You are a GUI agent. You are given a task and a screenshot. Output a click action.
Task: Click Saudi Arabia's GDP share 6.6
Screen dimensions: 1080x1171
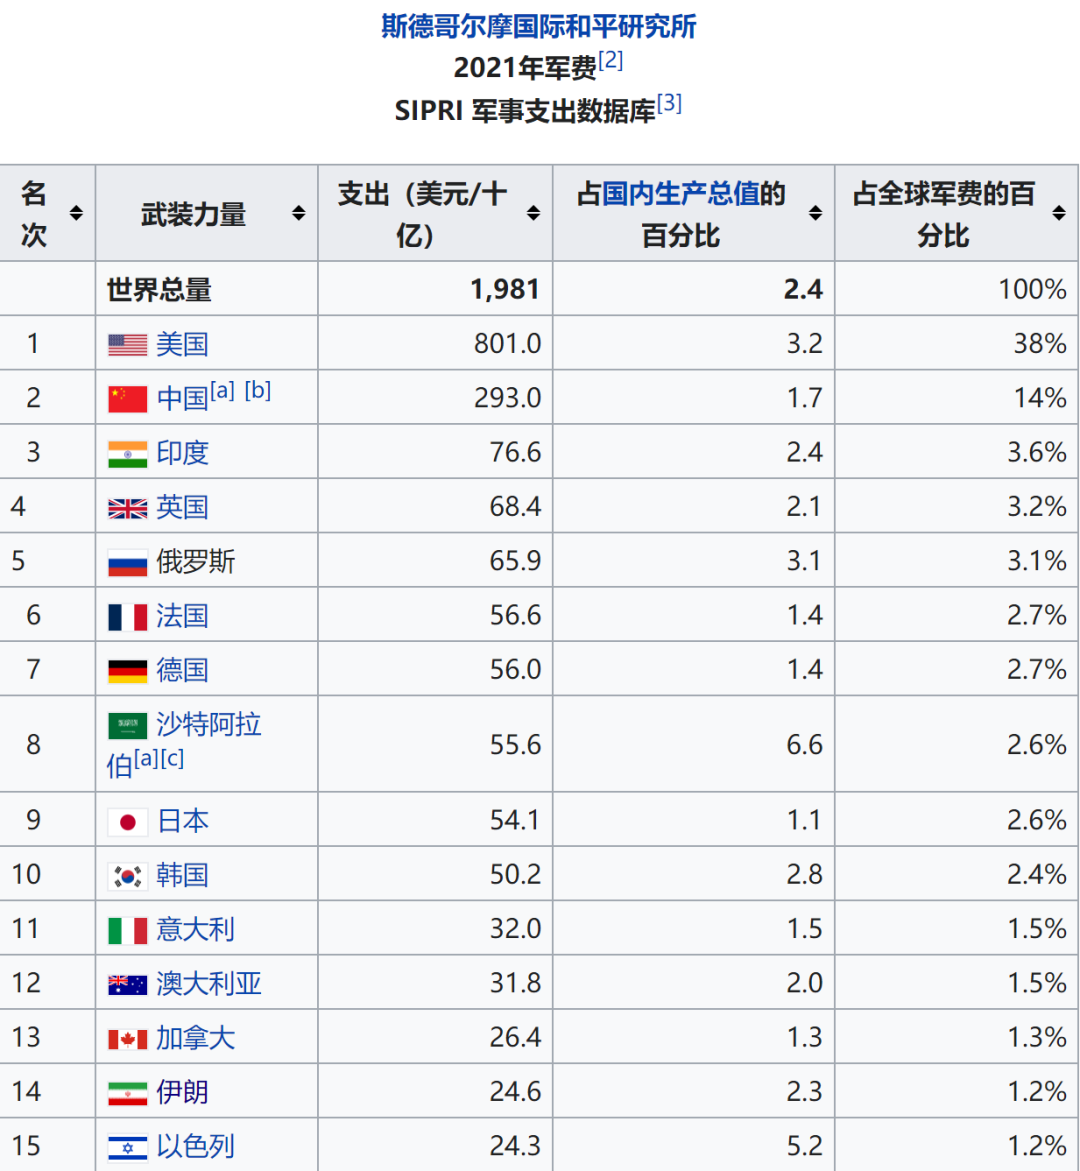pyautogui.click(x=804, y=745)
